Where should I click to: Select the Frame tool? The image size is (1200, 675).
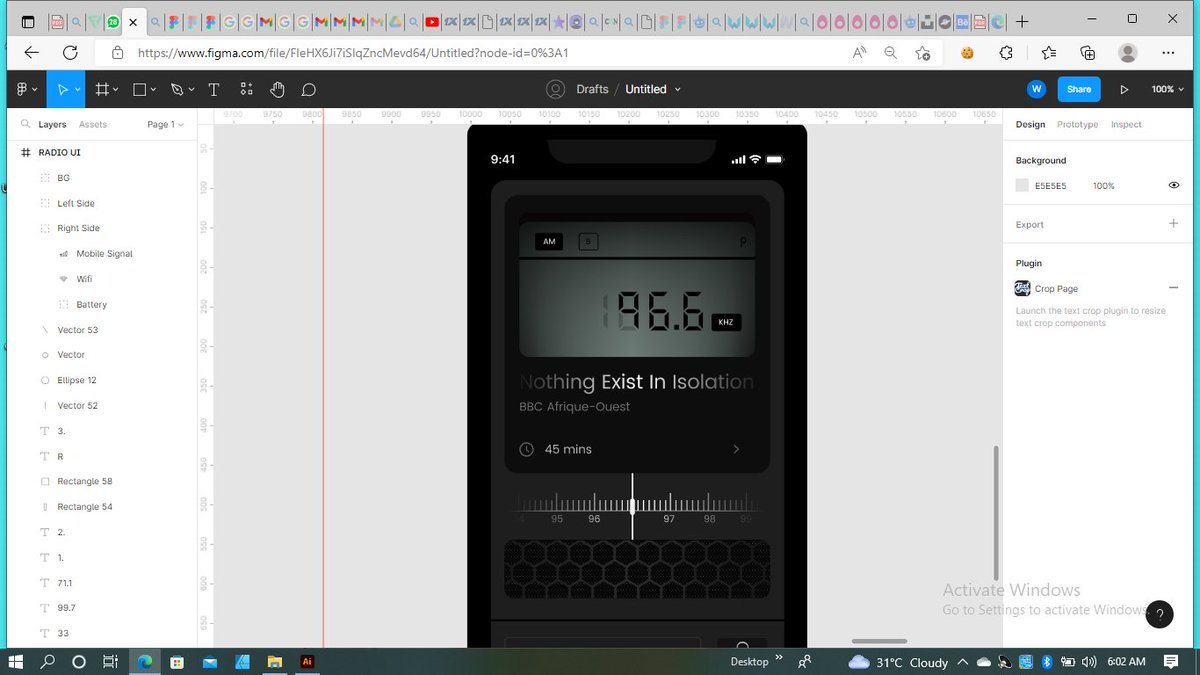101,89
